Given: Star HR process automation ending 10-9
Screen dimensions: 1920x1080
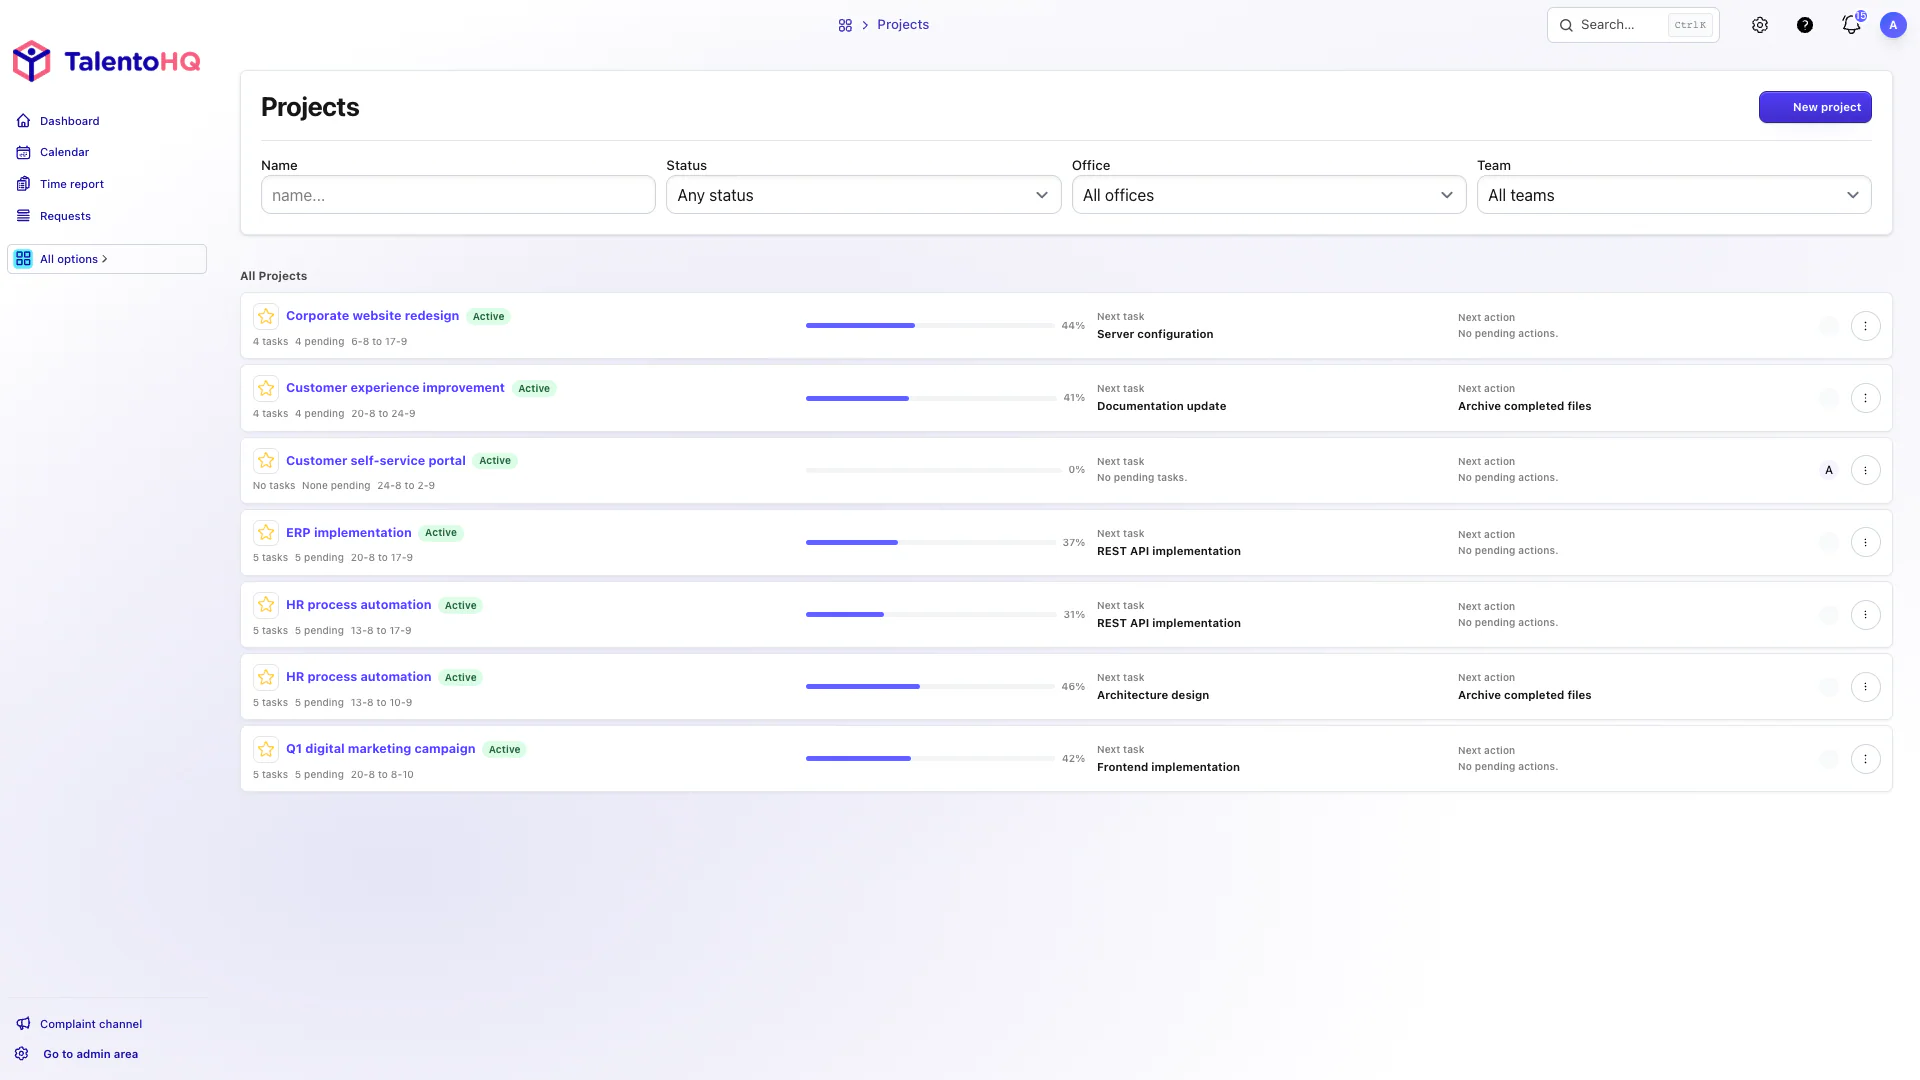Looking at the screenshot, I should (266, 677).
